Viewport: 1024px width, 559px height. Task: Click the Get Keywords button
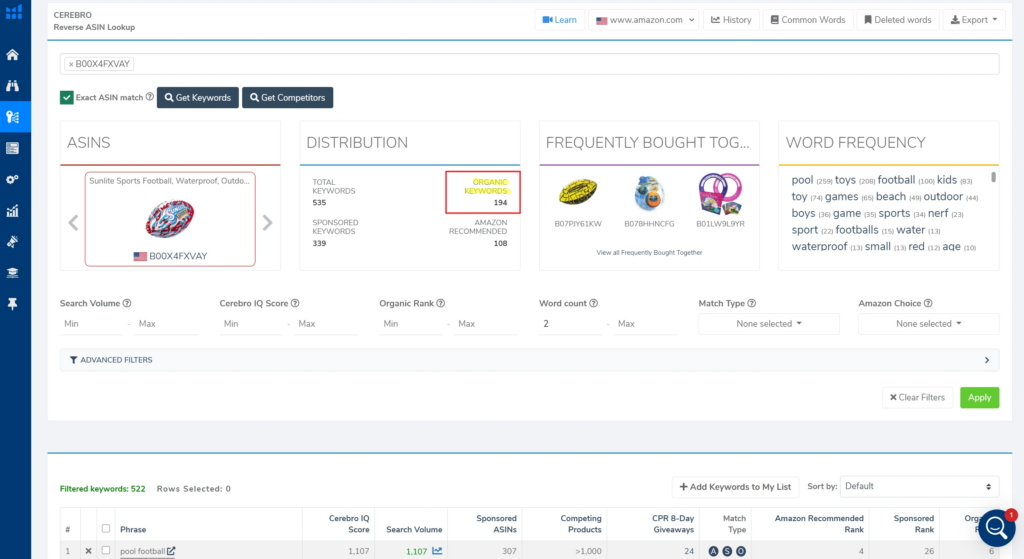point(197,97)
